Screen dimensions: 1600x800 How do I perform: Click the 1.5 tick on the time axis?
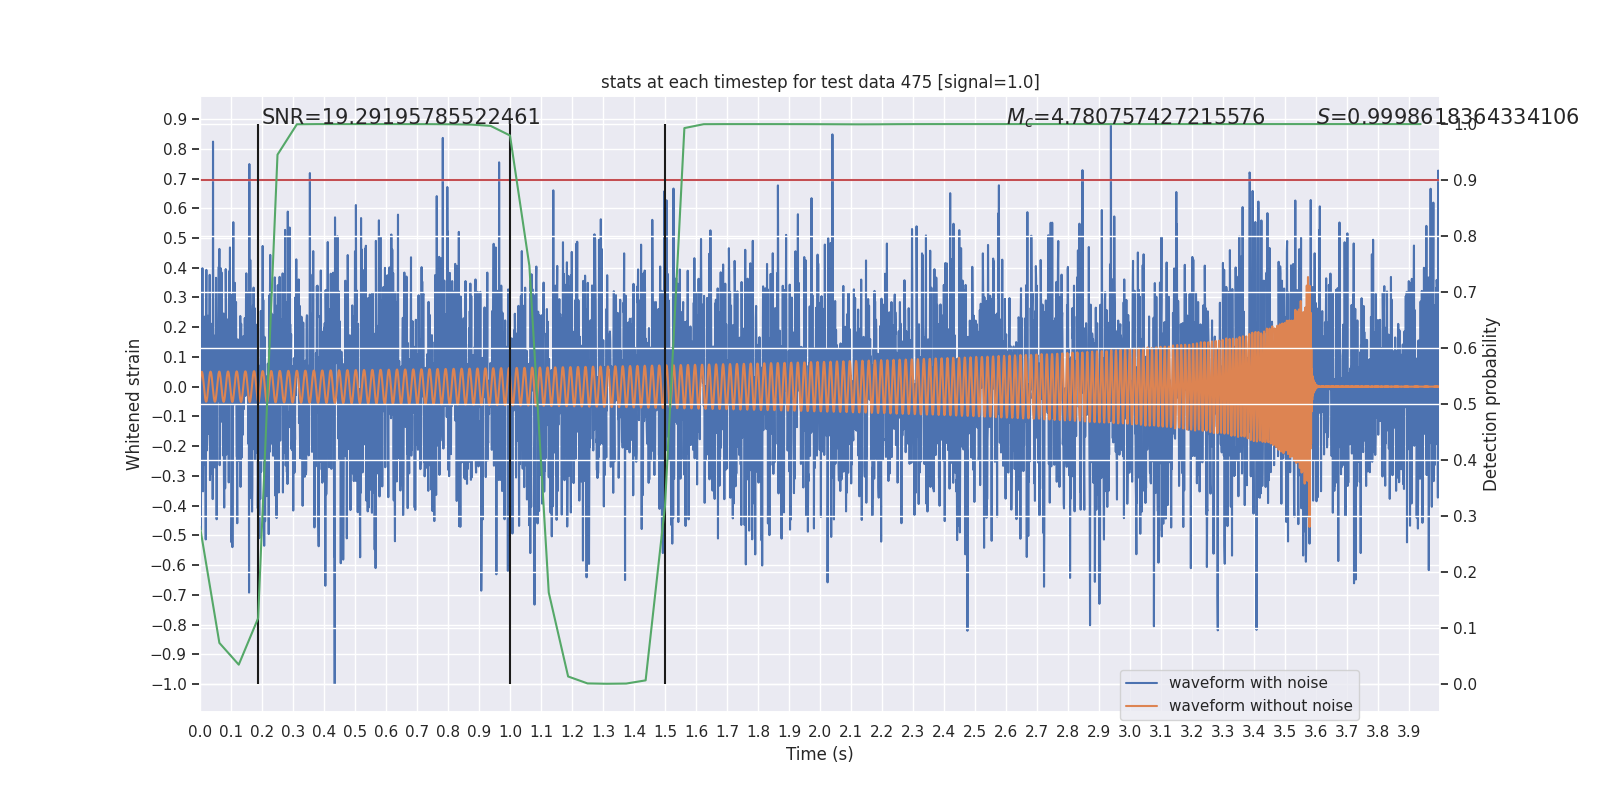pos(665,732)
